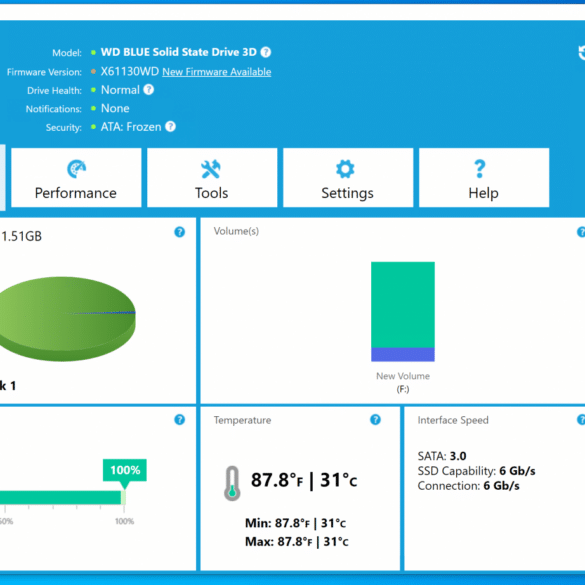Click the green life remaining progress bar
Screen dimensions: 585x585
tap(62, 497)
